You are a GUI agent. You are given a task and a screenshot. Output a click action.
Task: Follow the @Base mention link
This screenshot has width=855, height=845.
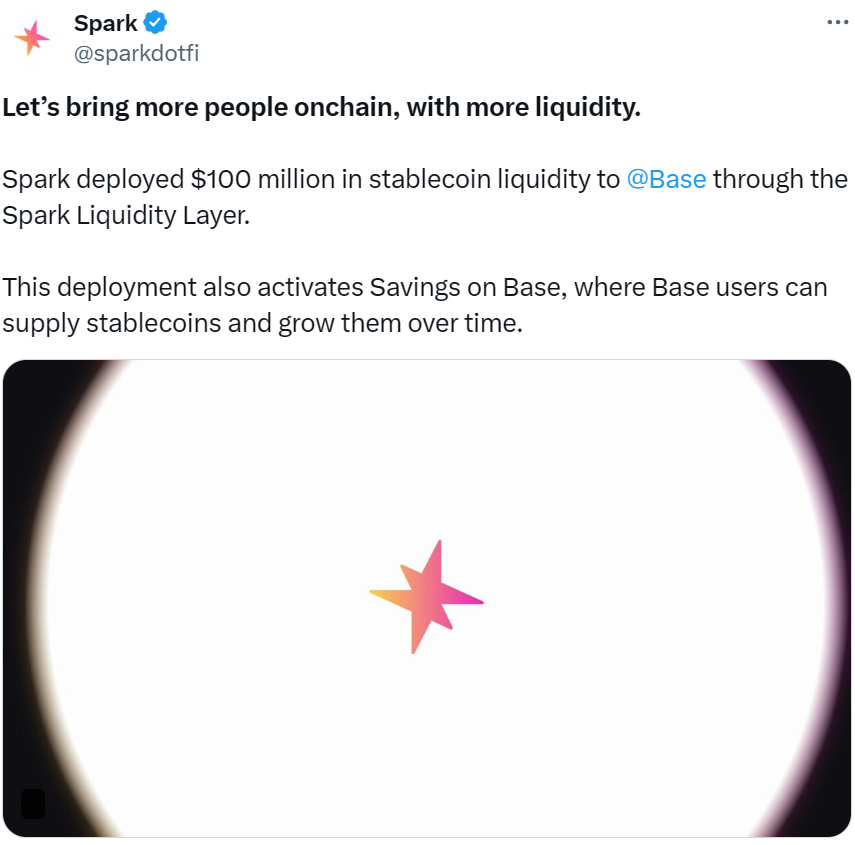tap(666, 180)
